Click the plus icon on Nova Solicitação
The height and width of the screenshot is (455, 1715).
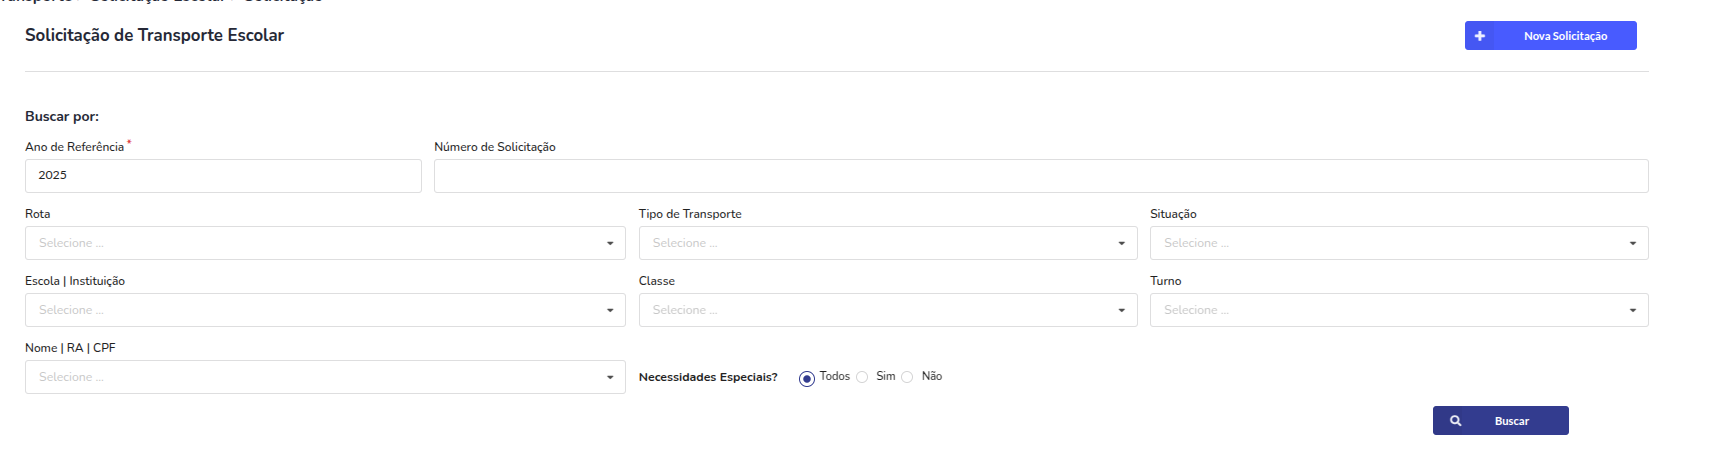(1479, 36)
